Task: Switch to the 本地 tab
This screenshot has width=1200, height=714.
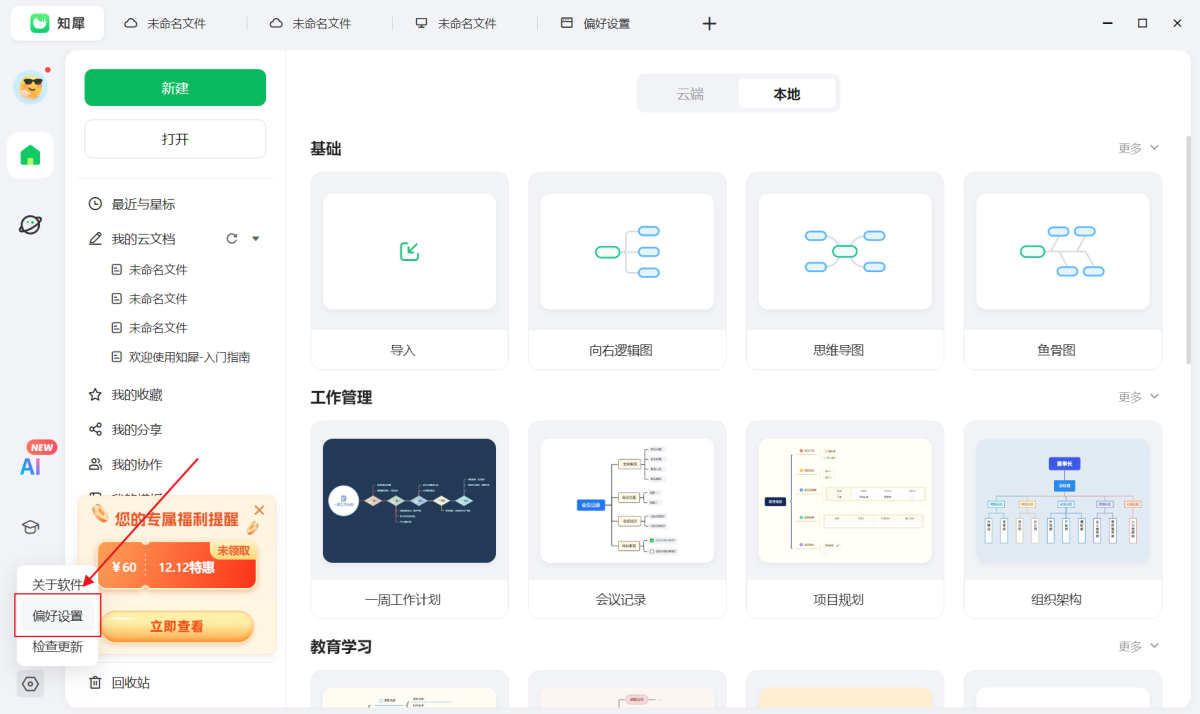Action: pos(787,94)
